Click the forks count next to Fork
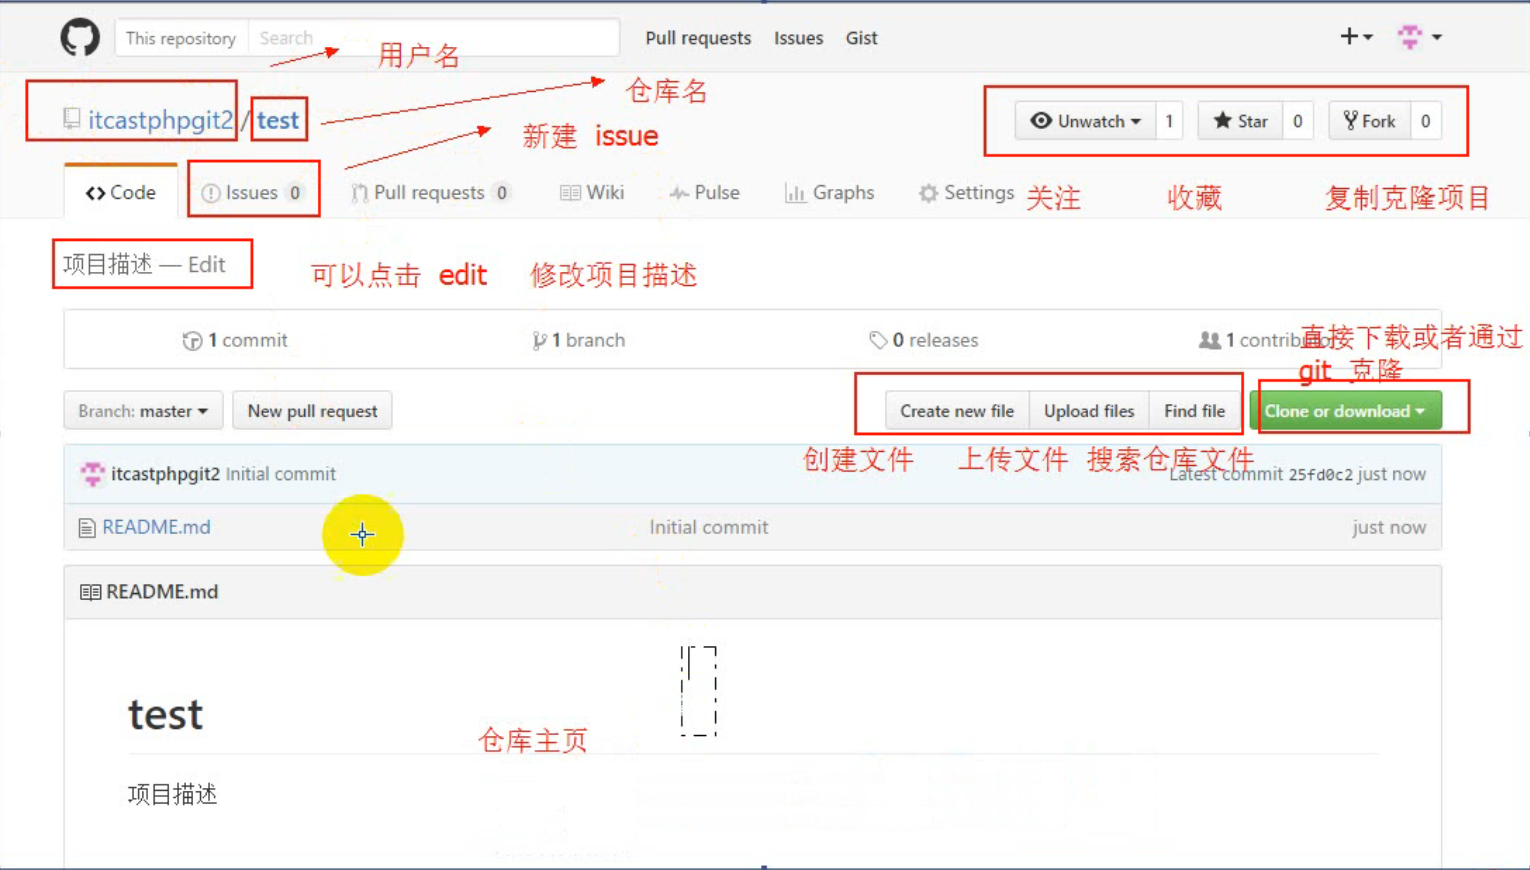This screenshot has width=1530, height=870. pyautogui.click(x=1425, y=121)
